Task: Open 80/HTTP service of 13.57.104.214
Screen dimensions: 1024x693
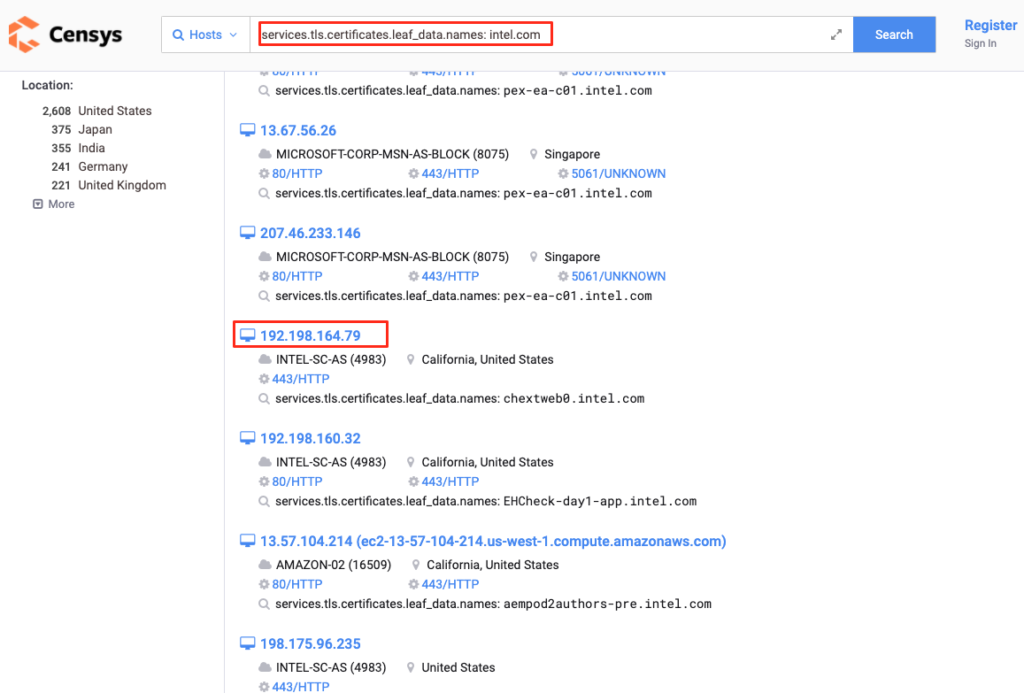Action: pos(297,584)
